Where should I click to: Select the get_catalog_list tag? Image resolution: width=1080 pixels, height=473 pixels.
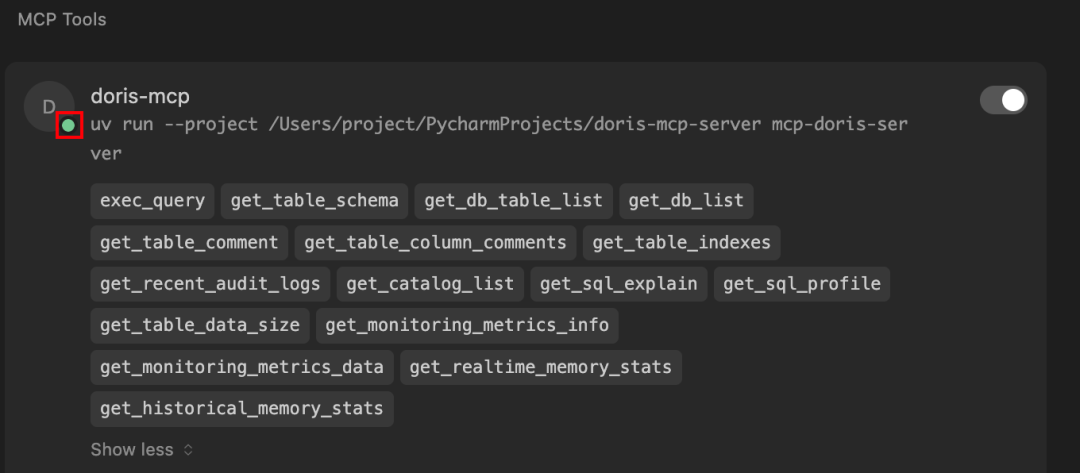[430, 284]
